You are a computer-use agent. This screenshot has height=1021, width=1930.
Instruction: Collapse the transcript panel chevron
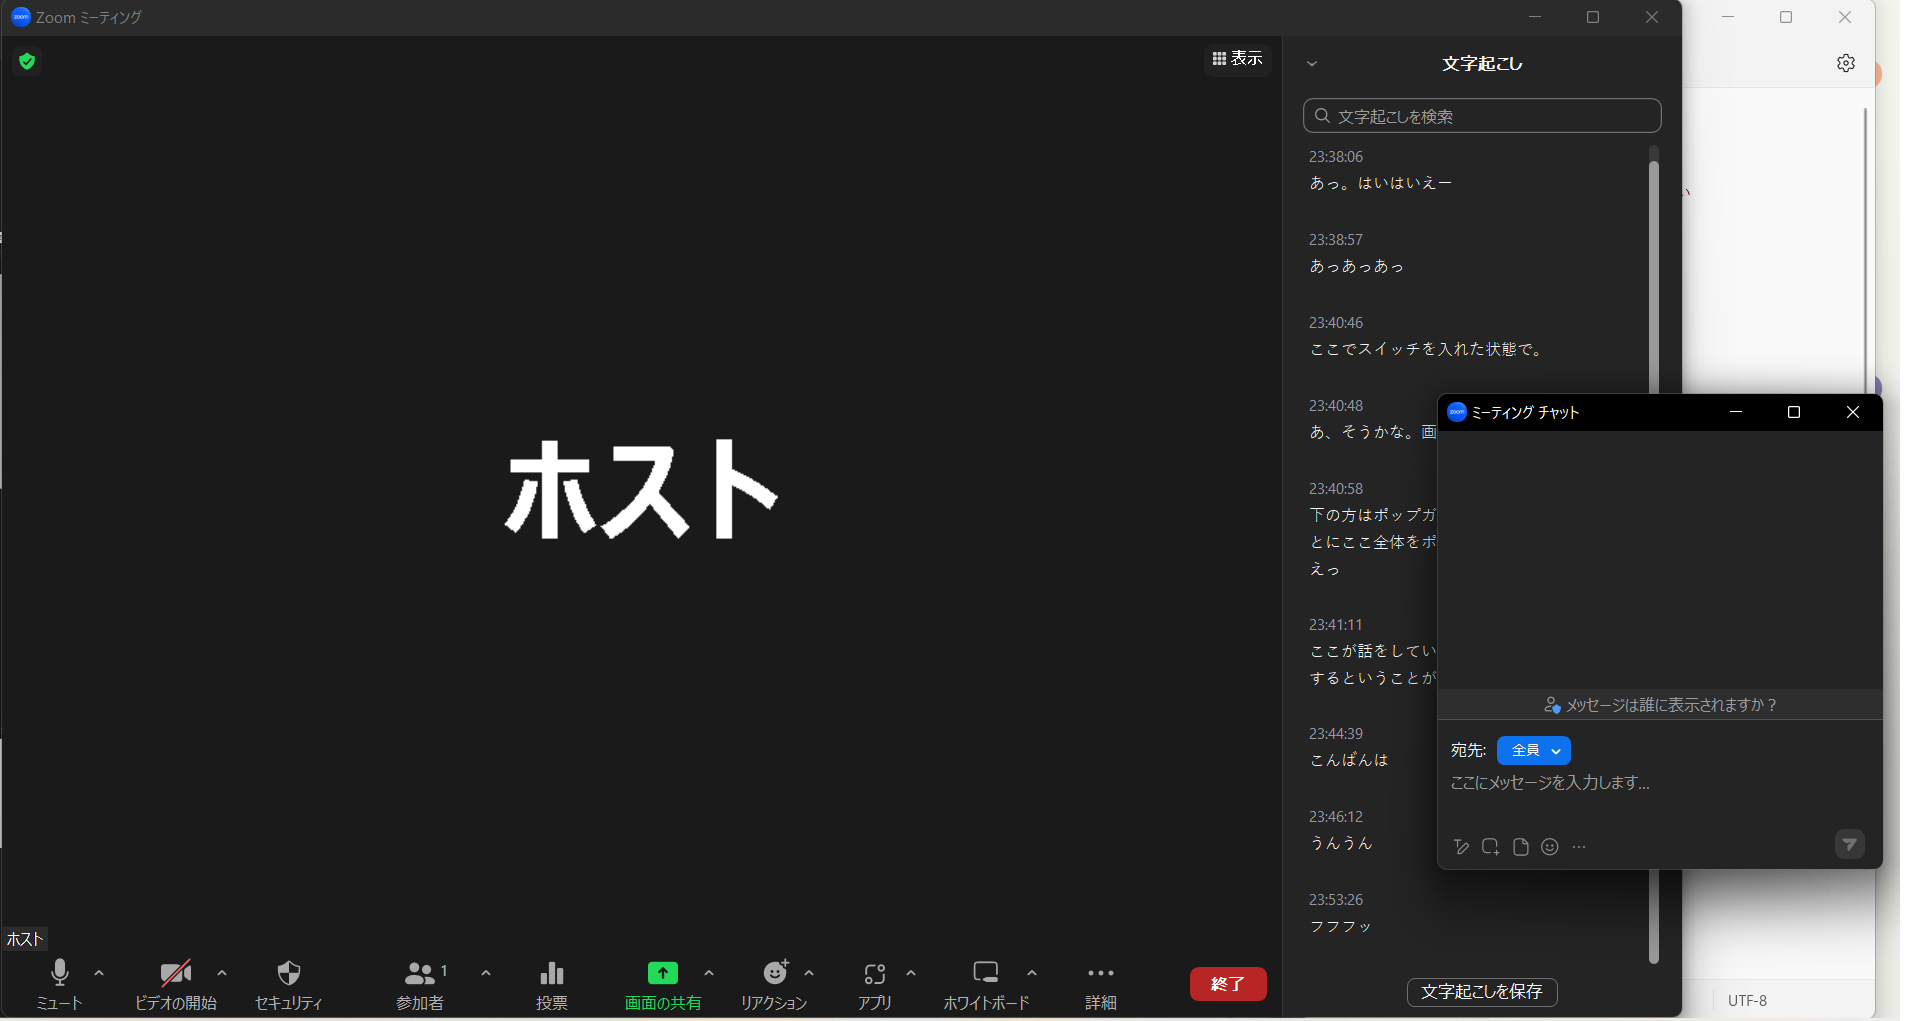click(1312, 64)
